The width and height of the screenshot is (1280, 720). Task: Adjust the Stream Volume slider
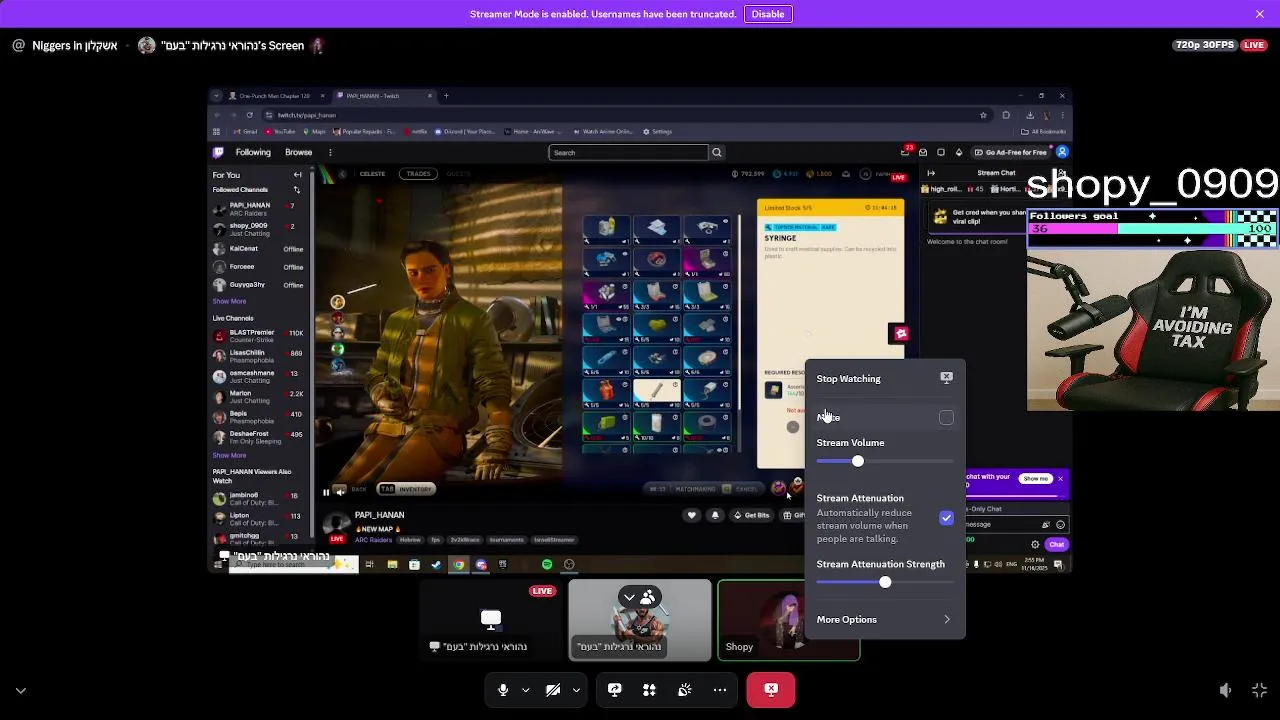tap(885, 461)
